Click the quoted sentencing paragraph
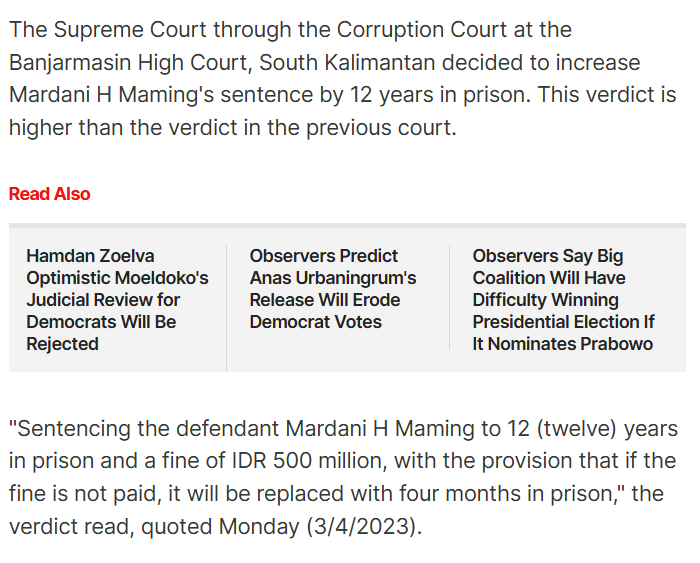 pyautogui.click(x=344, y=477)
